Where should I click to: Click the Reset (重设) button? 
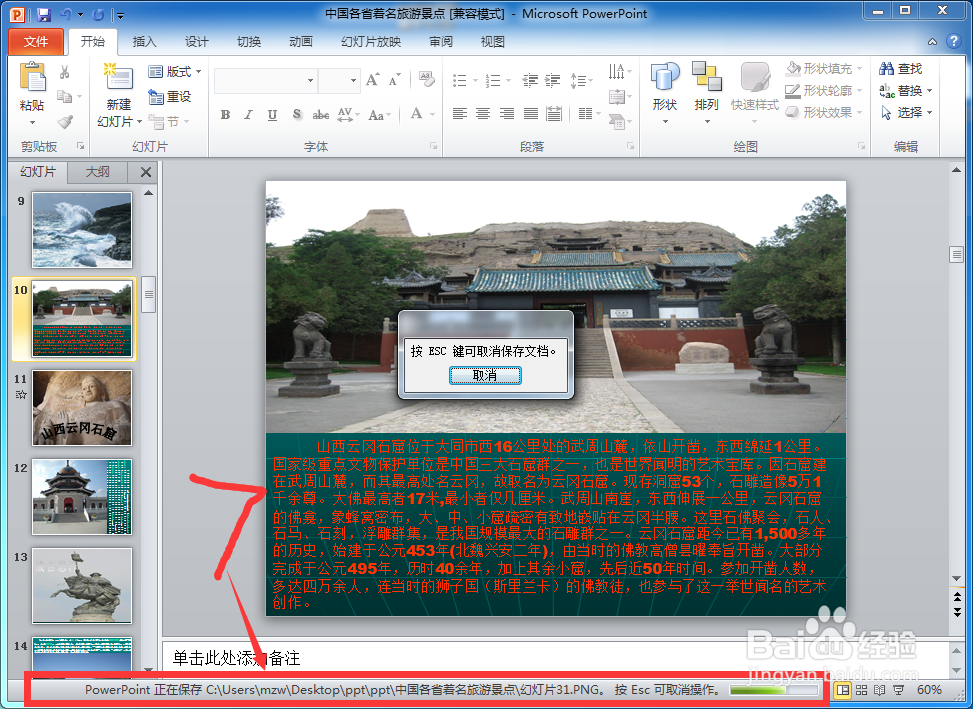point(170,97)
